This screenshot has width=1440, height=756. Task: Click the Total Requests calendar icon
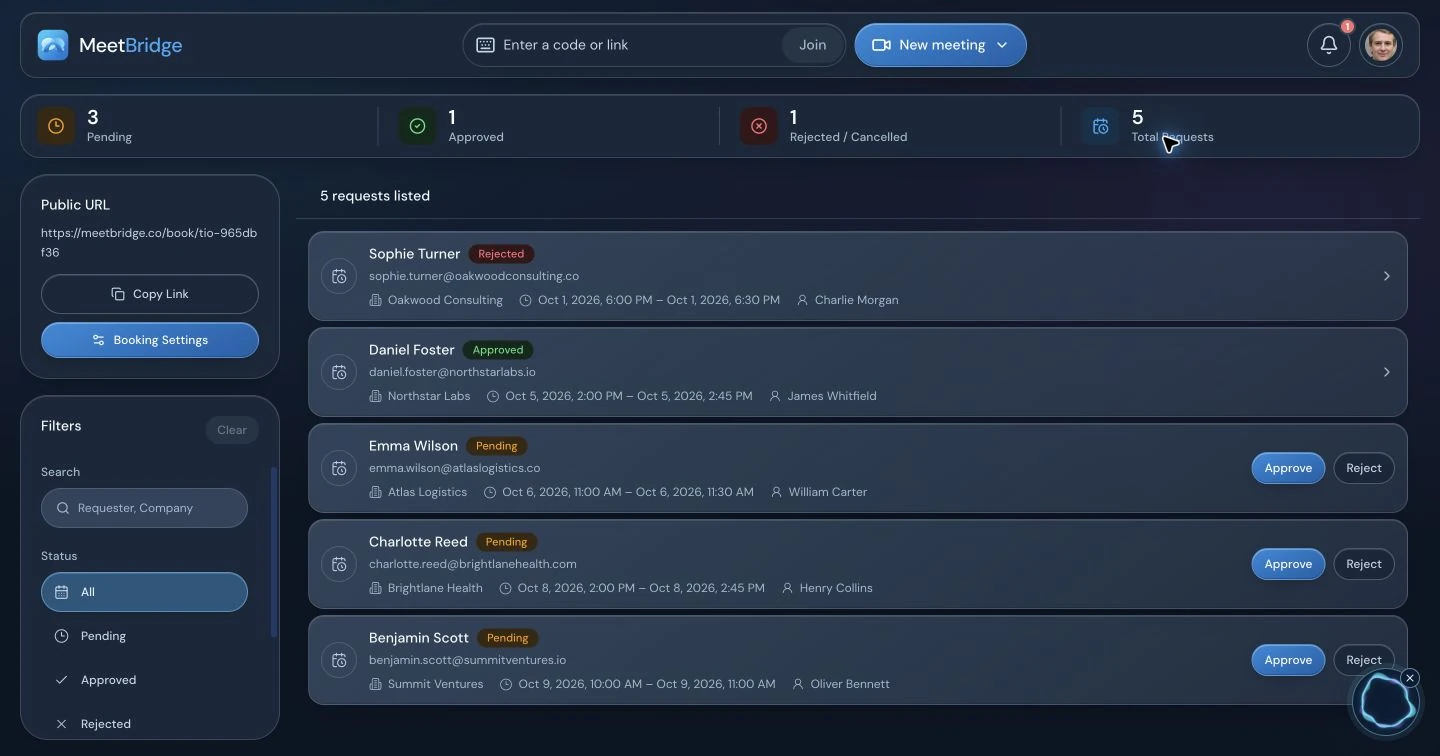(x=1100, y=126)
